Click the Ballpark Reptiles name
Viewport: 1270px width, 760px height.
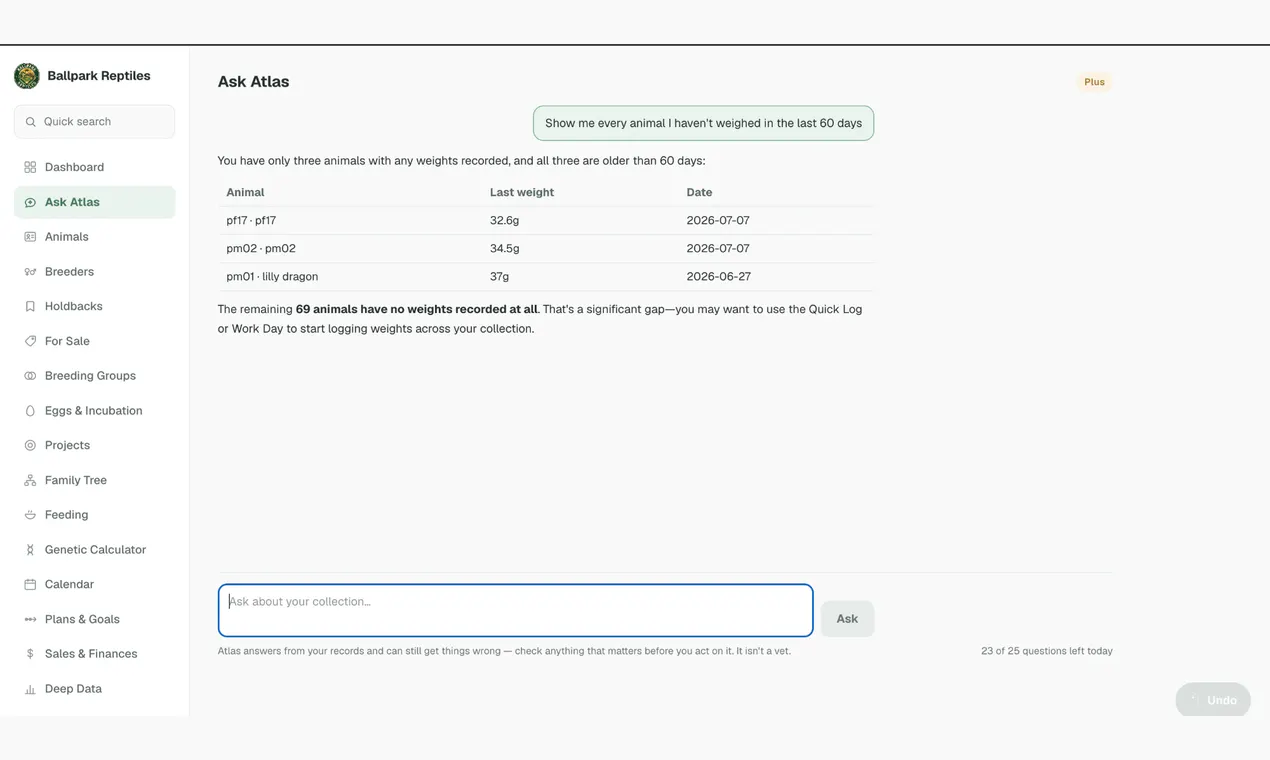99,76
